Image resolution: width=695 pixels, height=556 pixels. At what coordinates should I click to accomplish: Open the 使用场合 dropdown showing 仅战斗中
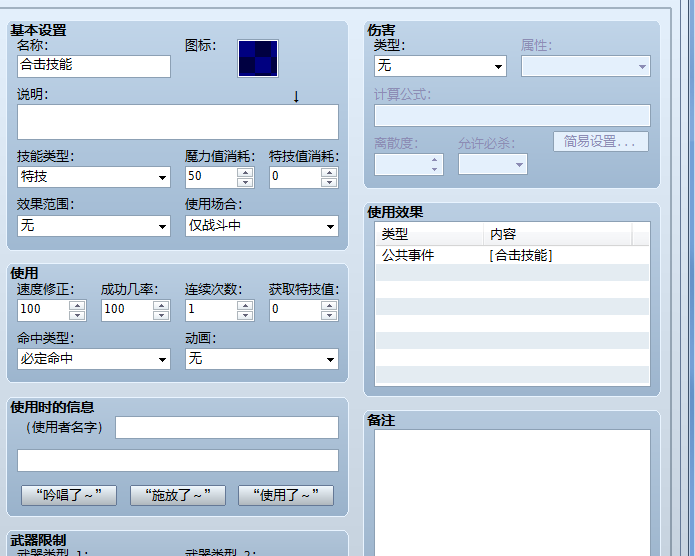(x=262, y=226)
